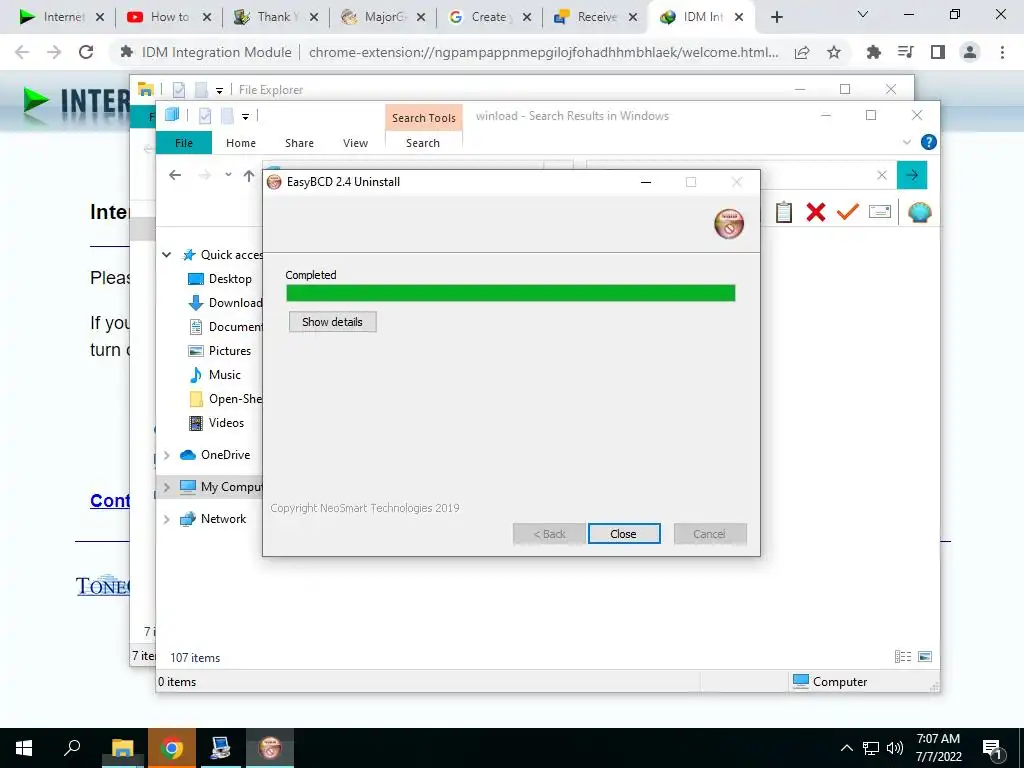Minimize the EasyBCD Uninstall dialog

646,182
